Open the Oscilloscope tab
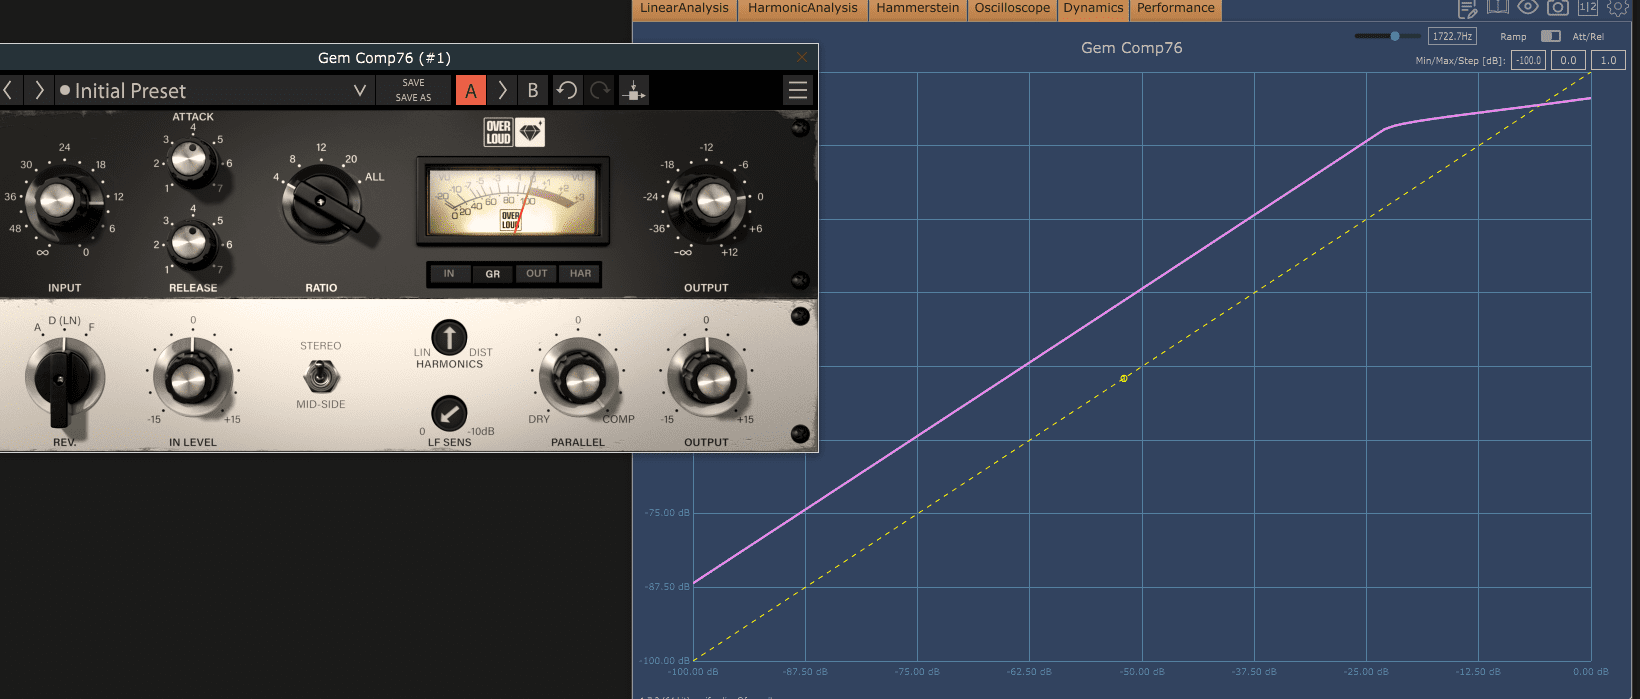 [1012, 9]
